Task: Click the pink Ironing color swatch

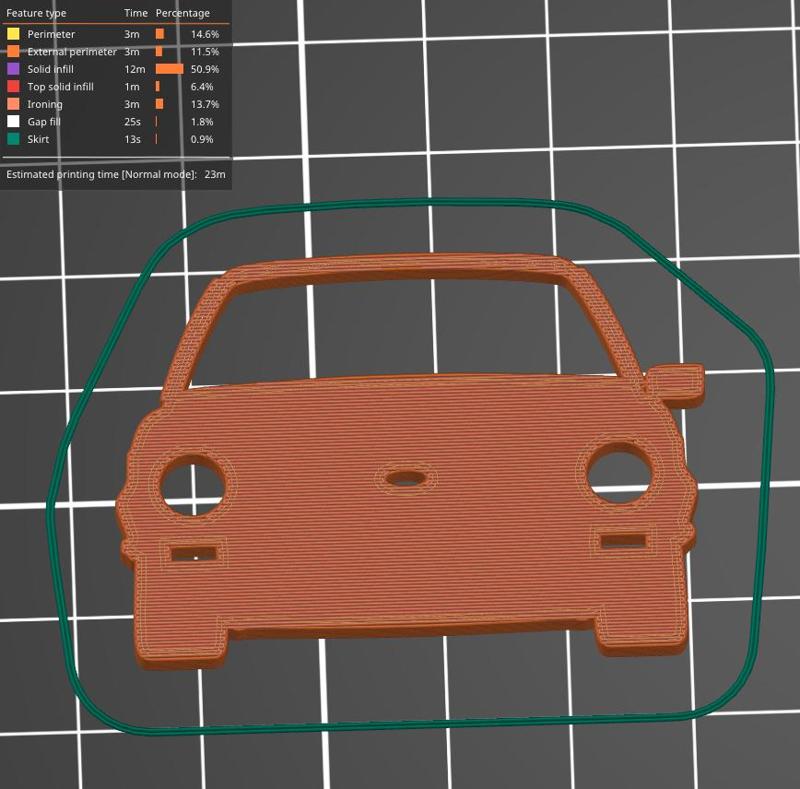Action: pos(11,104)
